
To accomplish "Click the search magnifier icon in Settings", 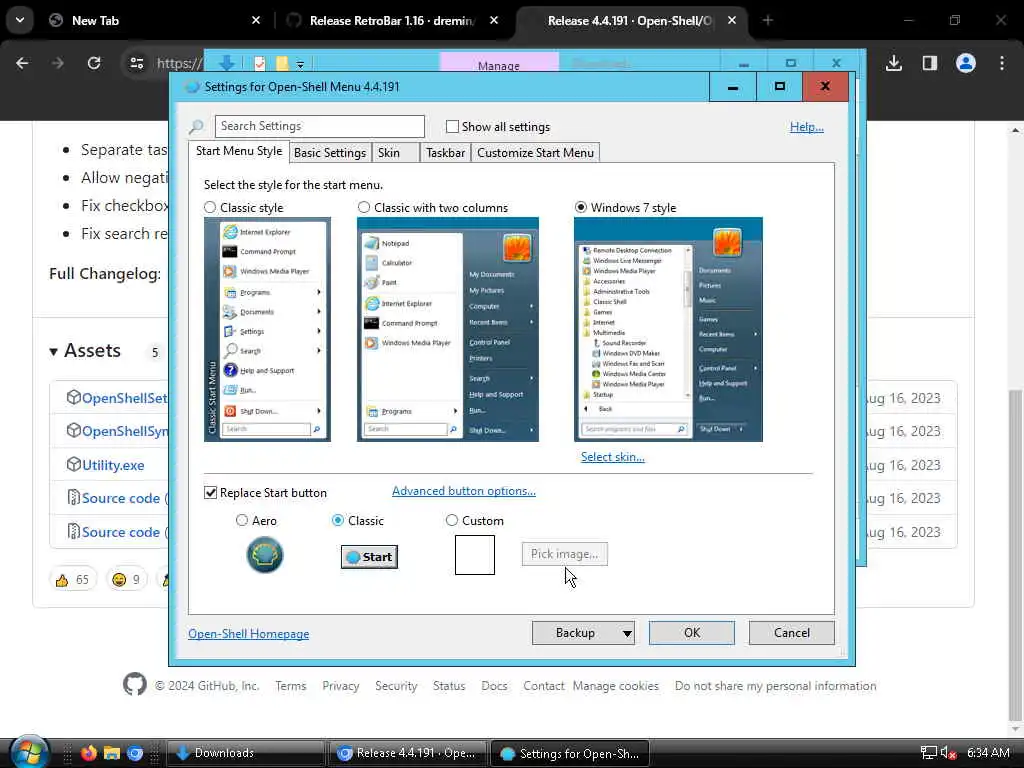I will (x=196, y=127).
